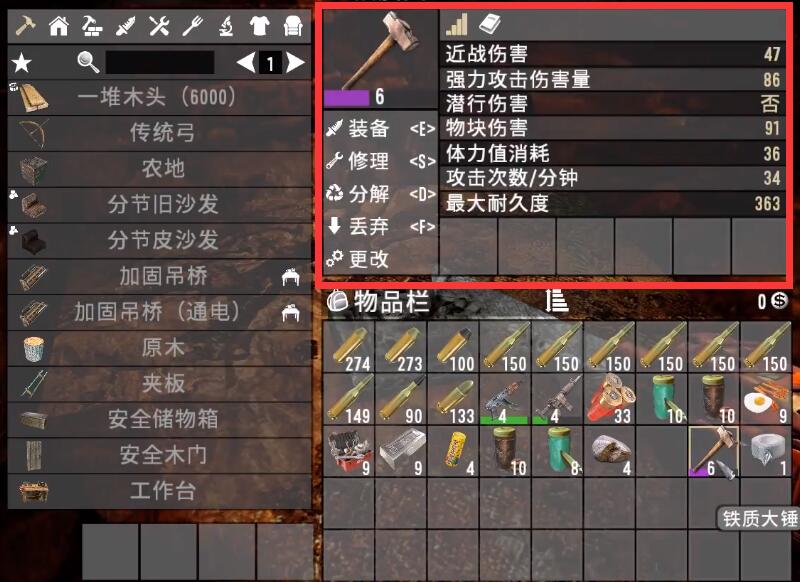Viewport: 800px width, 582px height.
Task: Open the fork food category icon
Action: point(192,25)
